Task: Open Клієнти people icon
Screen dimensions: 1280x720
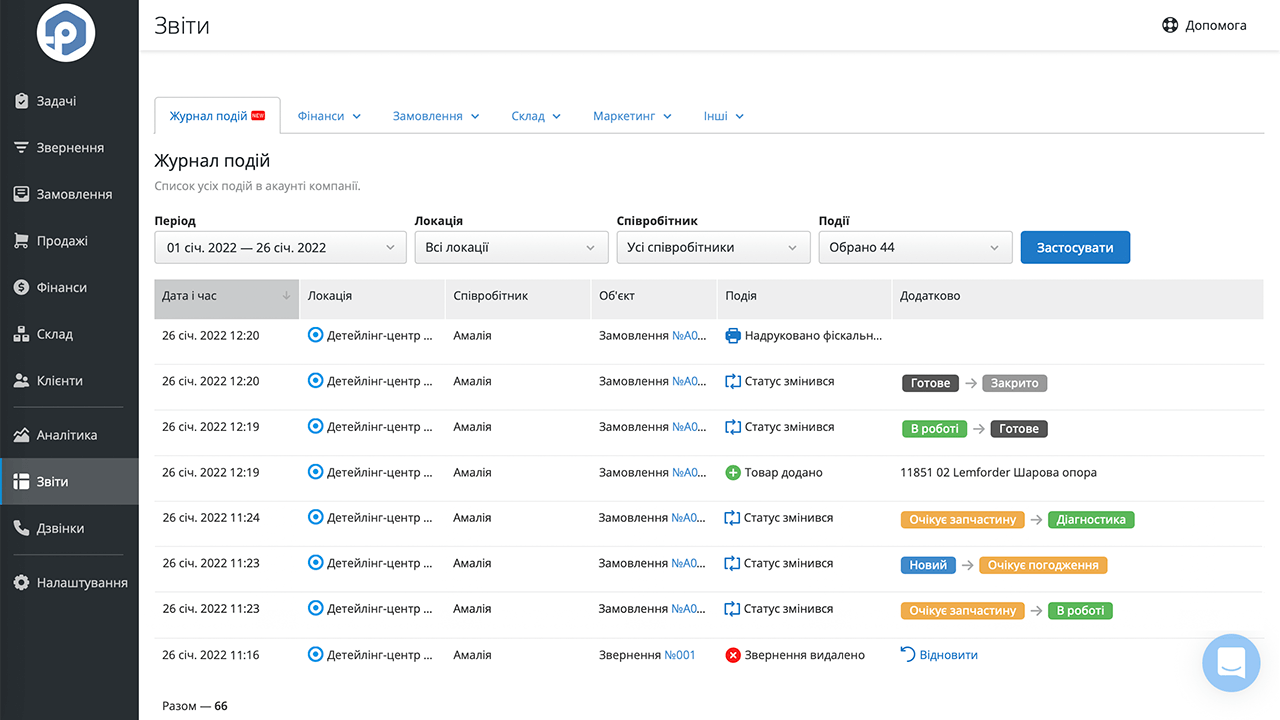Action: coord(21,381)
